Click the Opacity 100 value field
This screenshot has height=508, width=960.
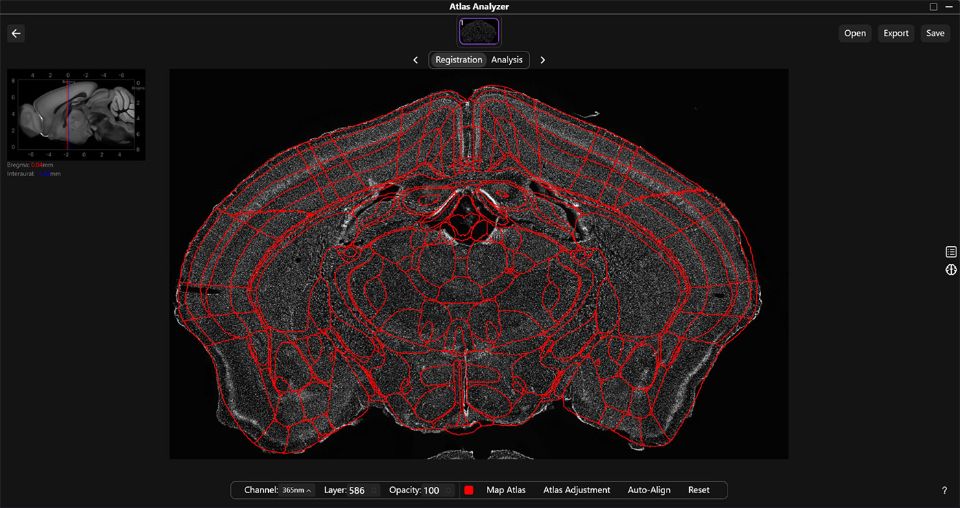pyautogui.click(x=434, y=491)
